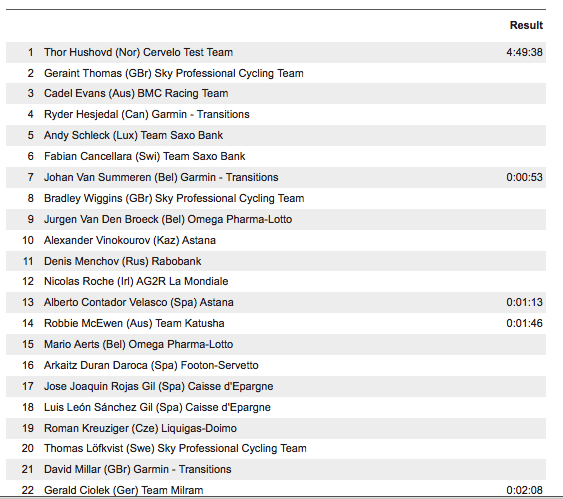Click Alberto Contador Velasco entry
The width and height of the screenshot is (563, 499).
[x=139, y=302]
